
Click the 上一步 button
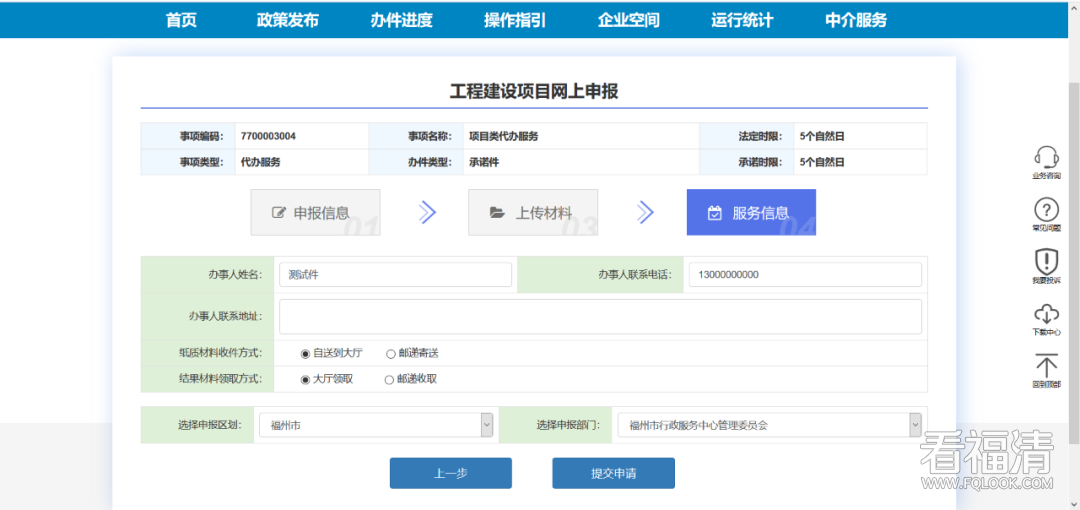point(450,473)
